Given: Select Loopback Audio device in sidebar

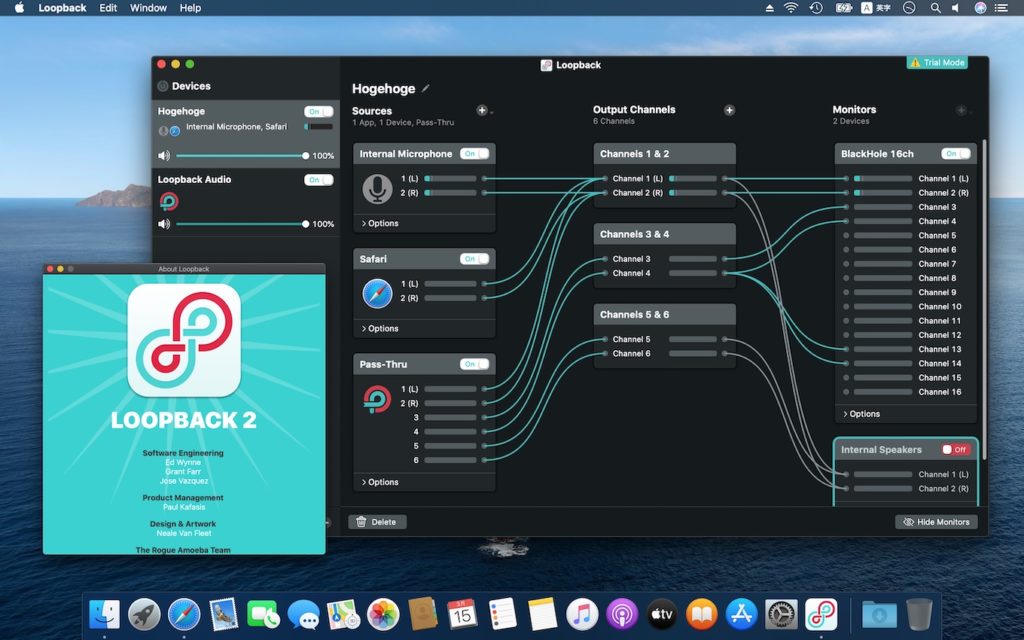Looking at the screenshot, I should coord(246,202).
